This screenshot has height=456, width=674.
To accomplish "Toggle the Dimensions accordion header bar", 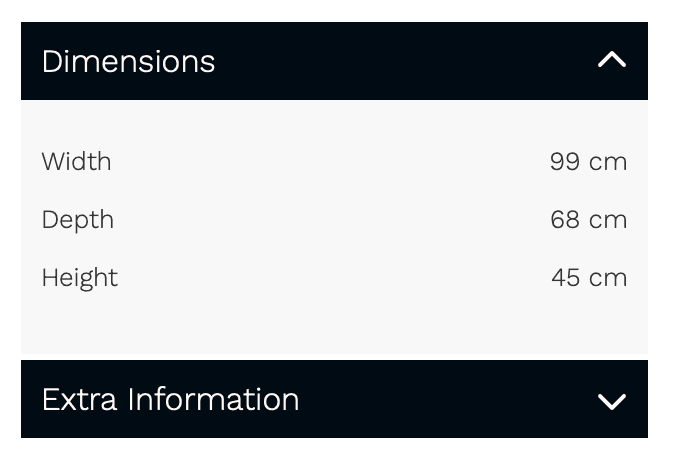I will [334, 61].
